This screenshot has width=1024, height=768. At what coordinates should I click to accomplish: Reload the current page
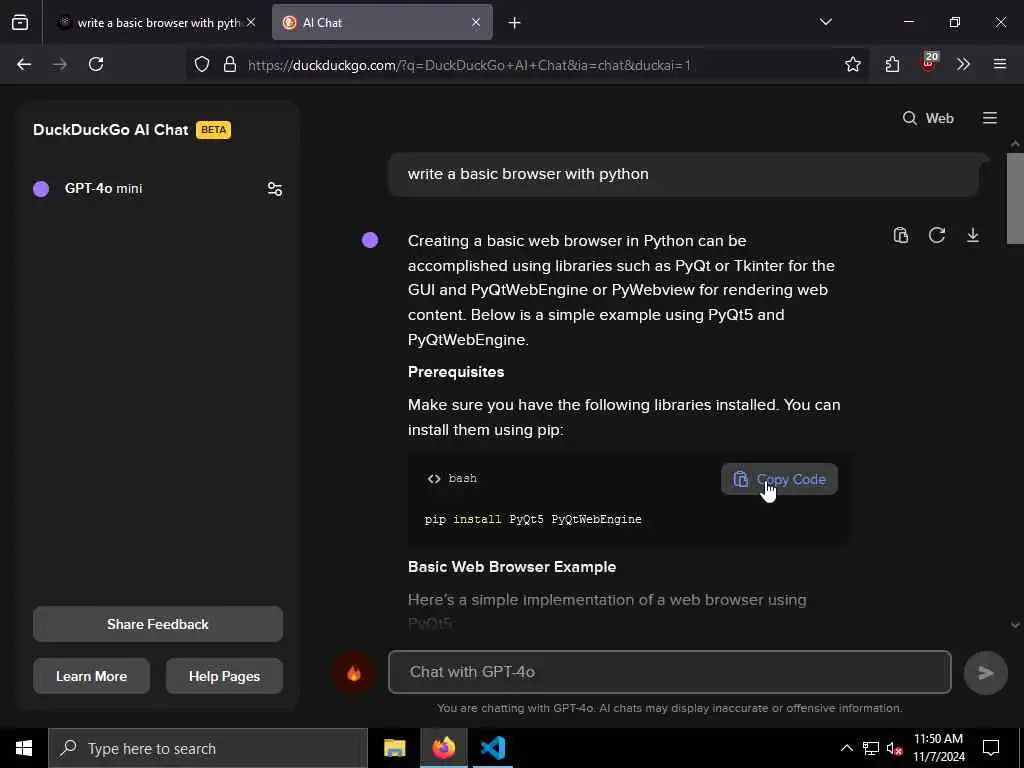[96, 64]
